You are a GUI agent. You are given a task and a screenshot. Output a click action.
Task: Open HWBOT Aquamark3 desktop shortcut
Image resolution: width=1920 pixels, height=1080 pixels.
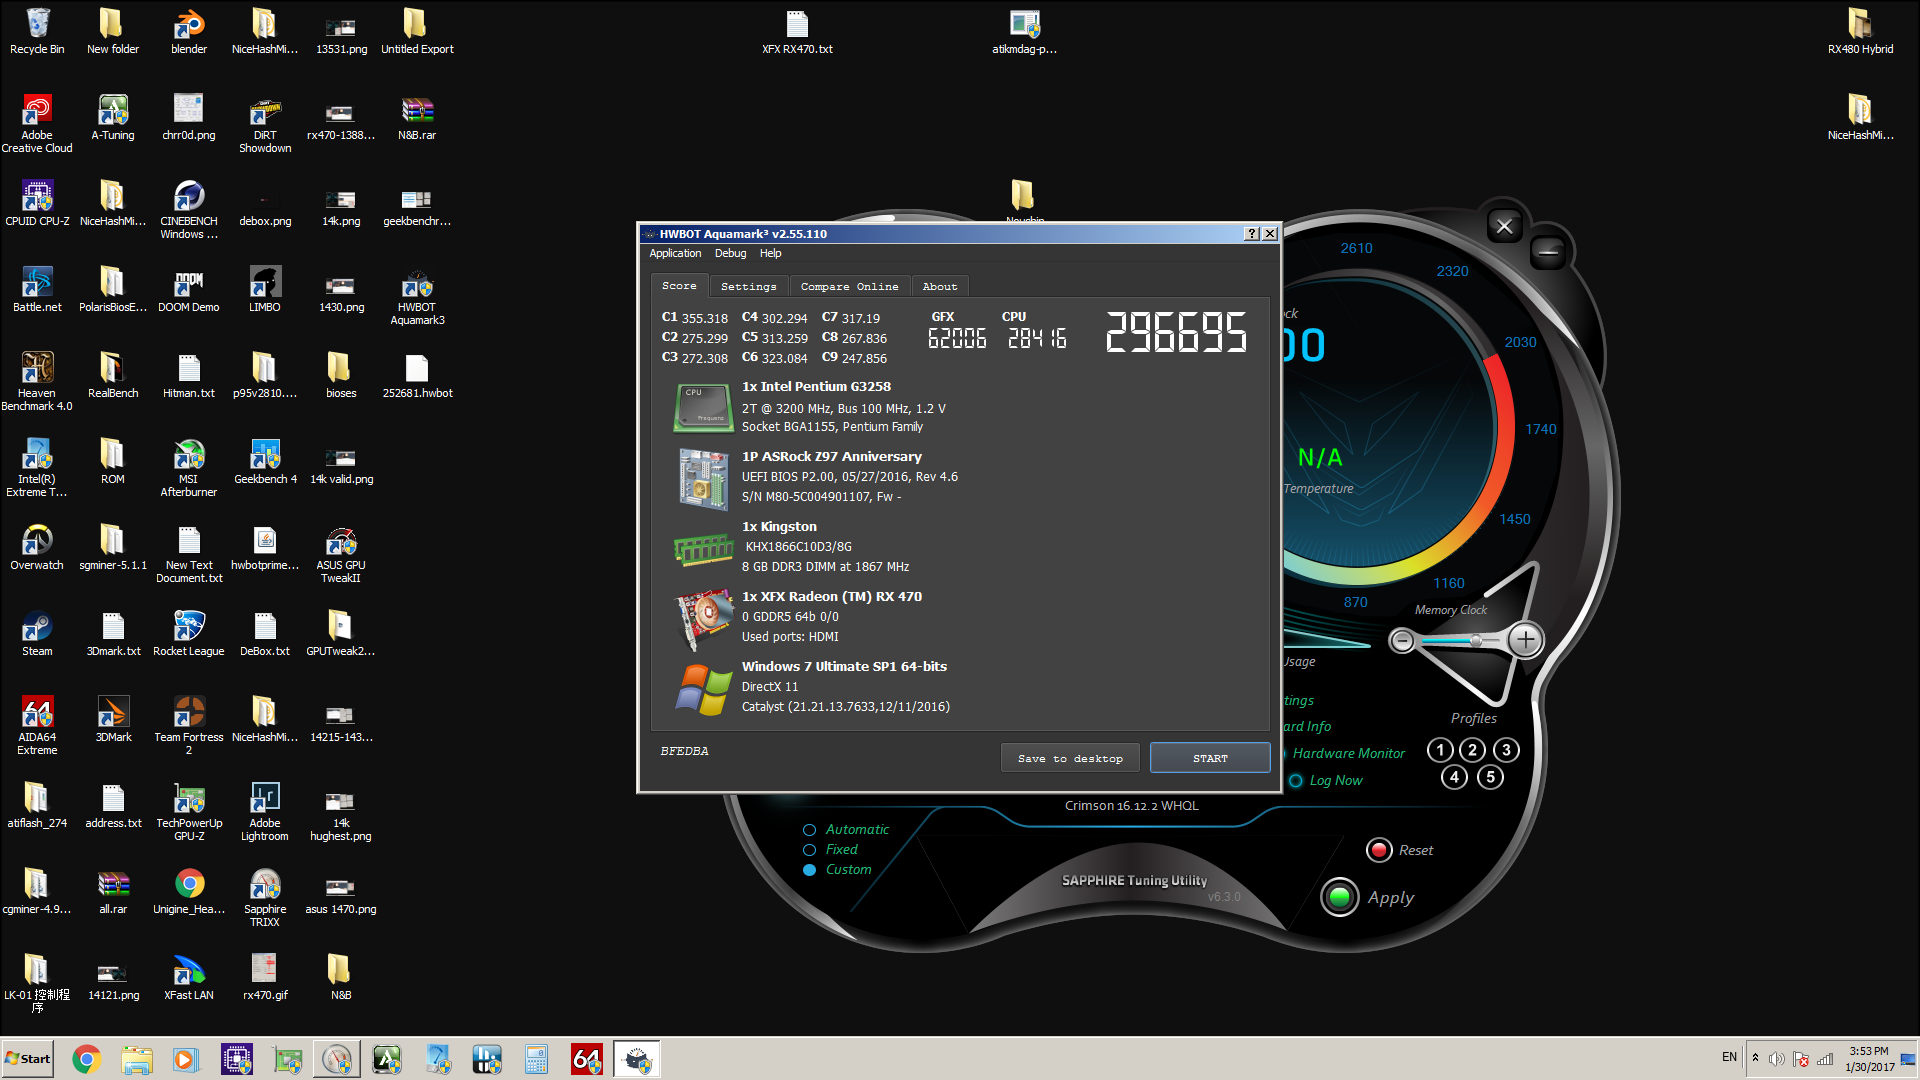[x=417, y=296]
